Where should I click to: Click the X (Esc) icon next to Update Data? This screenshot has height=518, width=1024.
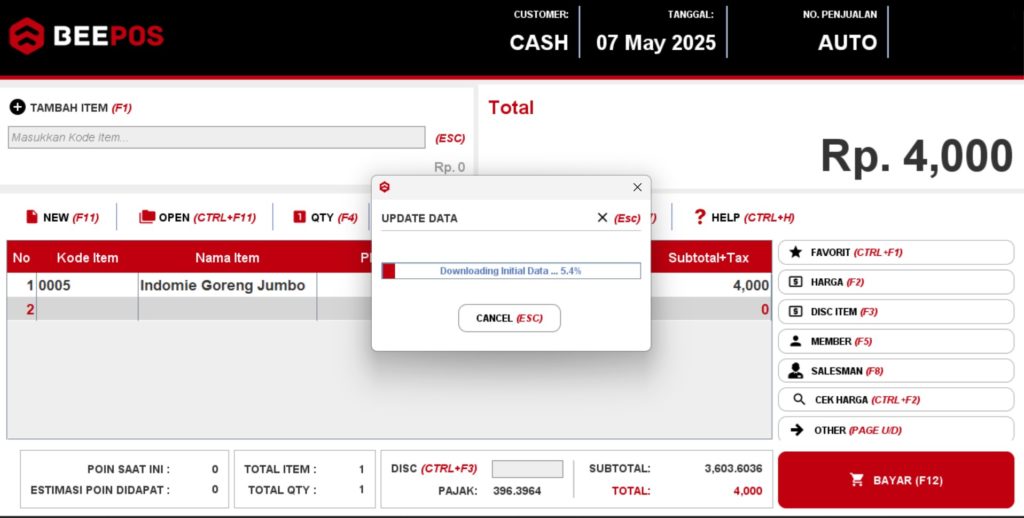[x=602, y=218]
